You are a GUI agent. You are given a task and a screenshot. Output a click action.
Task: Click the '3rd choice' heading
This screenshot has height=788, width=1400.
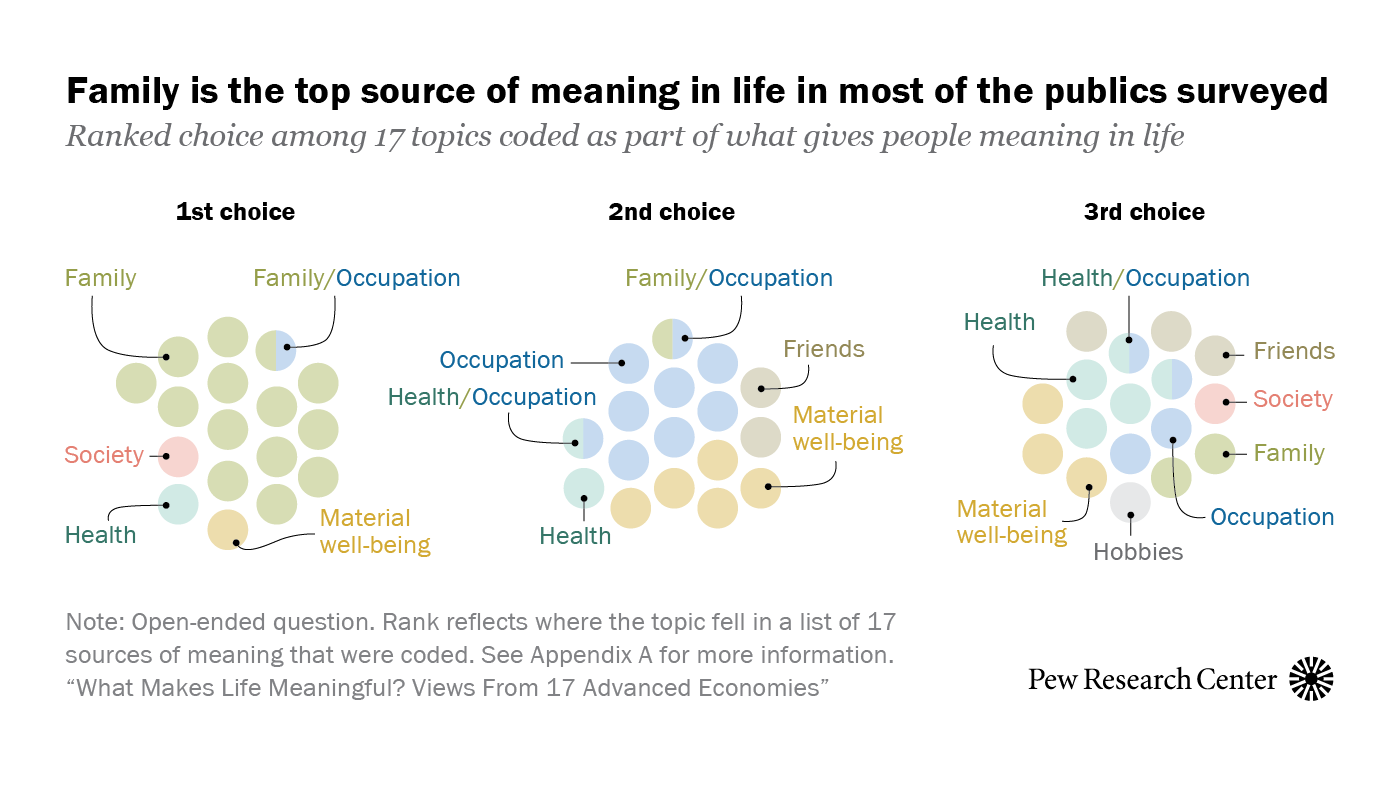pos(1144,212)
